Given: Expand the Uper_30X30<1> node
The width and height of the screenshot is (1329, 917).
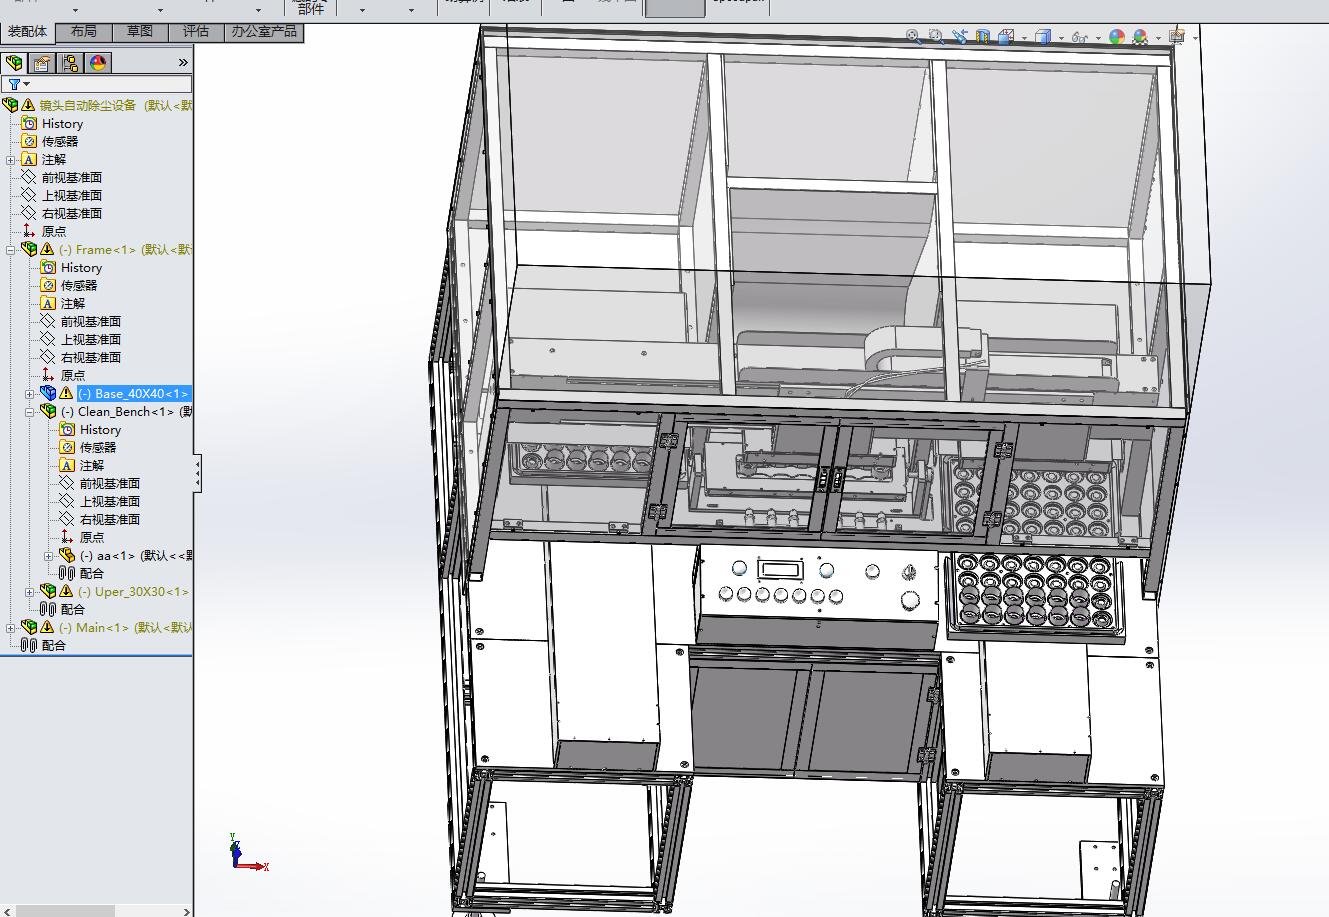Looking at the screenshot, I should click(29, 592).
